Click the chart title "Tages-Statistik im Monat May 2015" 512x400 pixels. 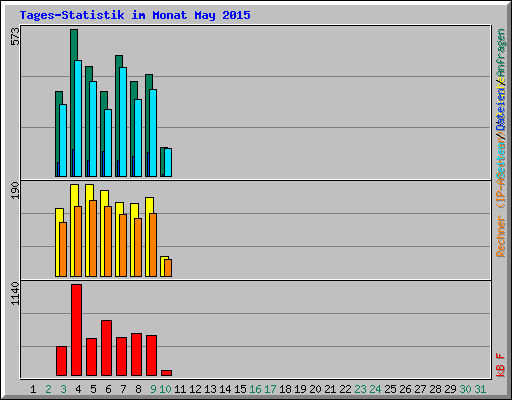tap(135, 15)
